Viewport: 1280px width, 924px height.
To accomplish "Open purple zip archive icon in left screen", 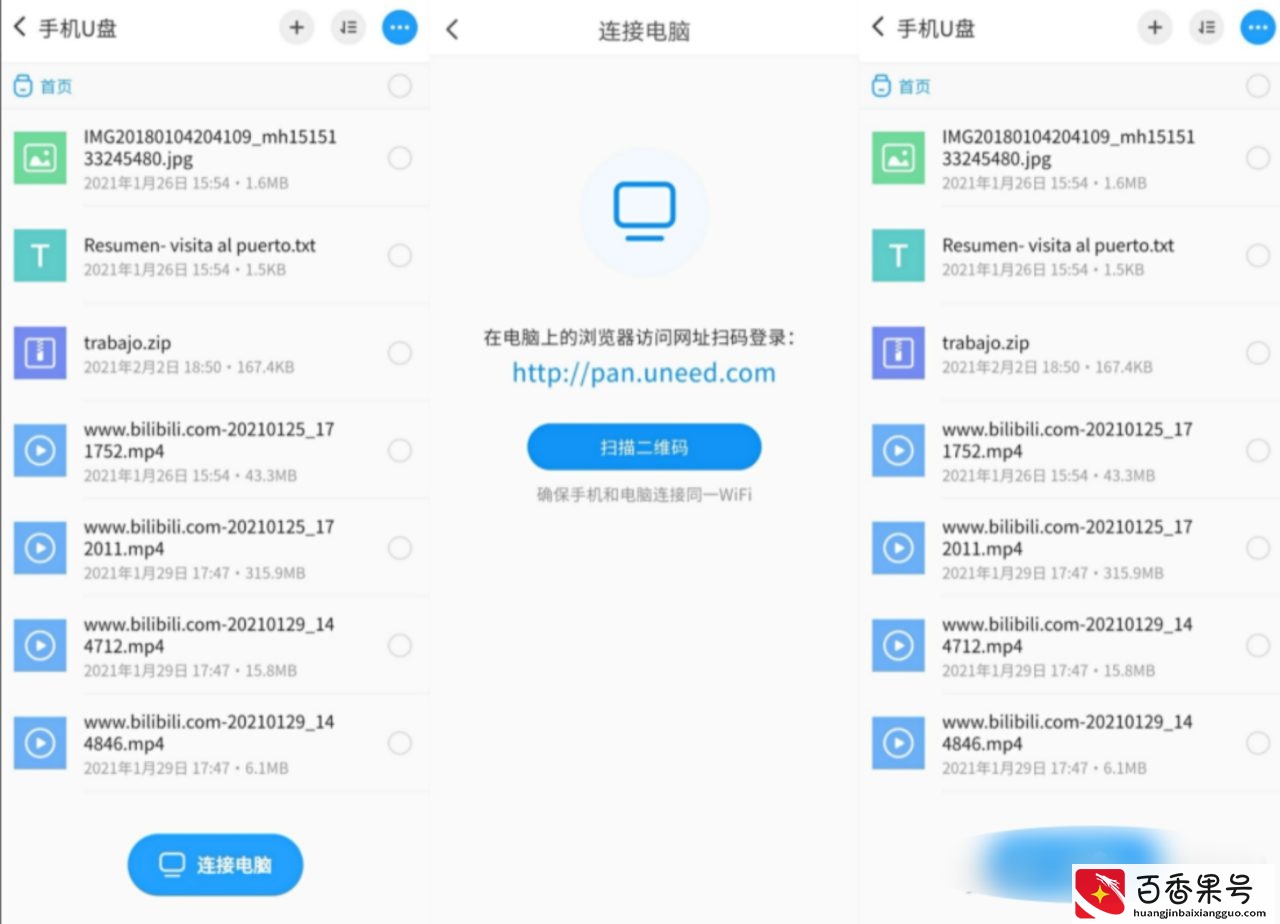I will 40,353.
